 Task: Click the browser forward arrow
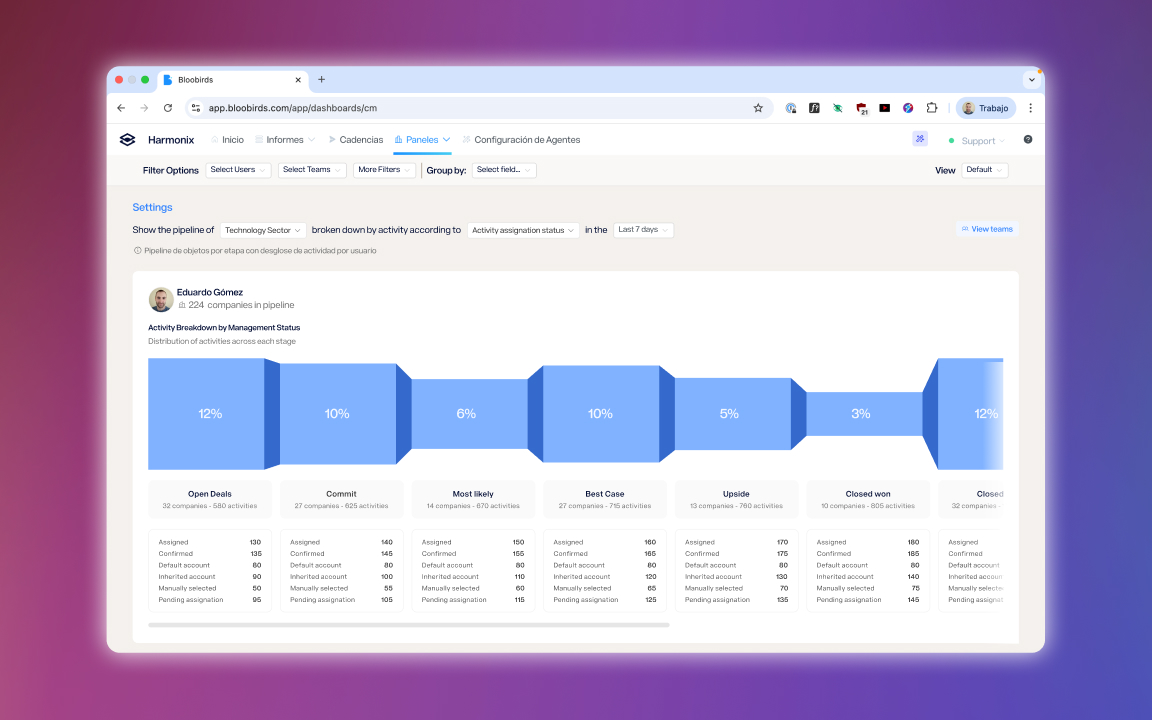tap(144, 108)
